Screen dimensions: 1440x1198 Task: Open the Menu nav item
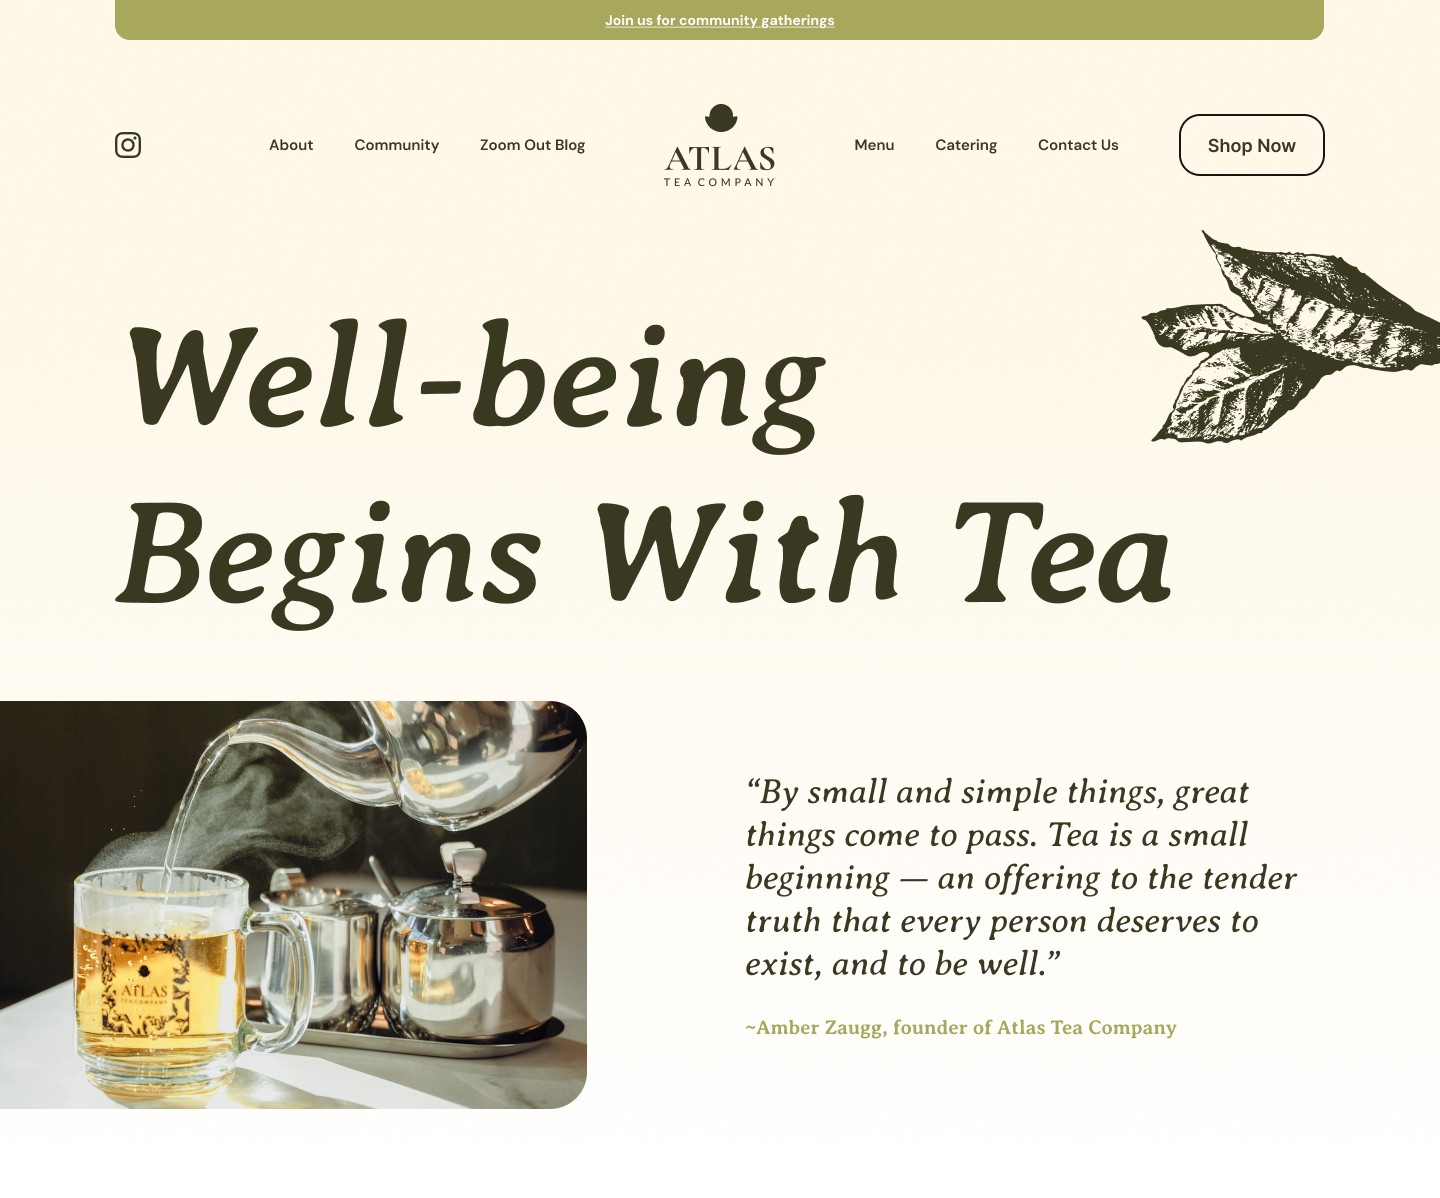(x=874, y=145)
